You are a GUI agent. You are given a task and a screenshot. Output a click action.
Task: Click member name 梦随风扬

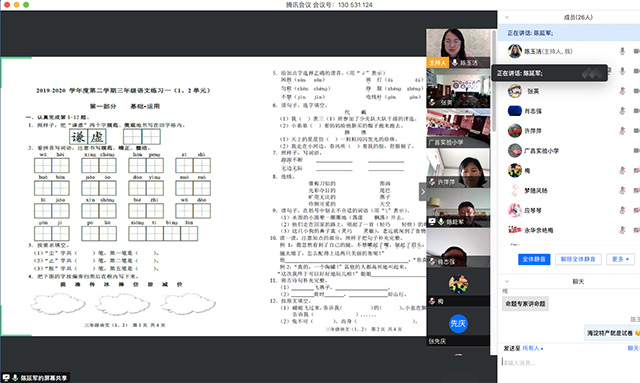(x=536, y=190)
